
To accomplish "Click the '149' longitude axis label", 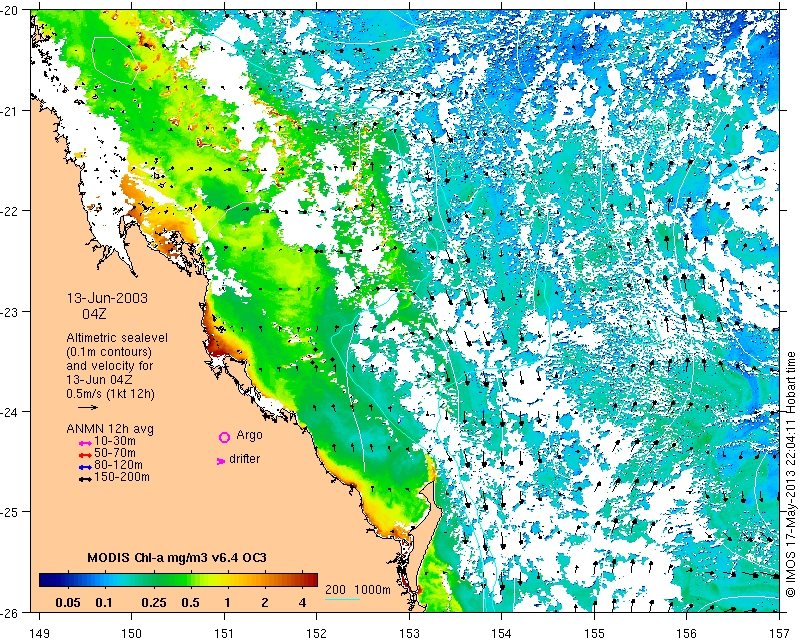I will (39, 633).
